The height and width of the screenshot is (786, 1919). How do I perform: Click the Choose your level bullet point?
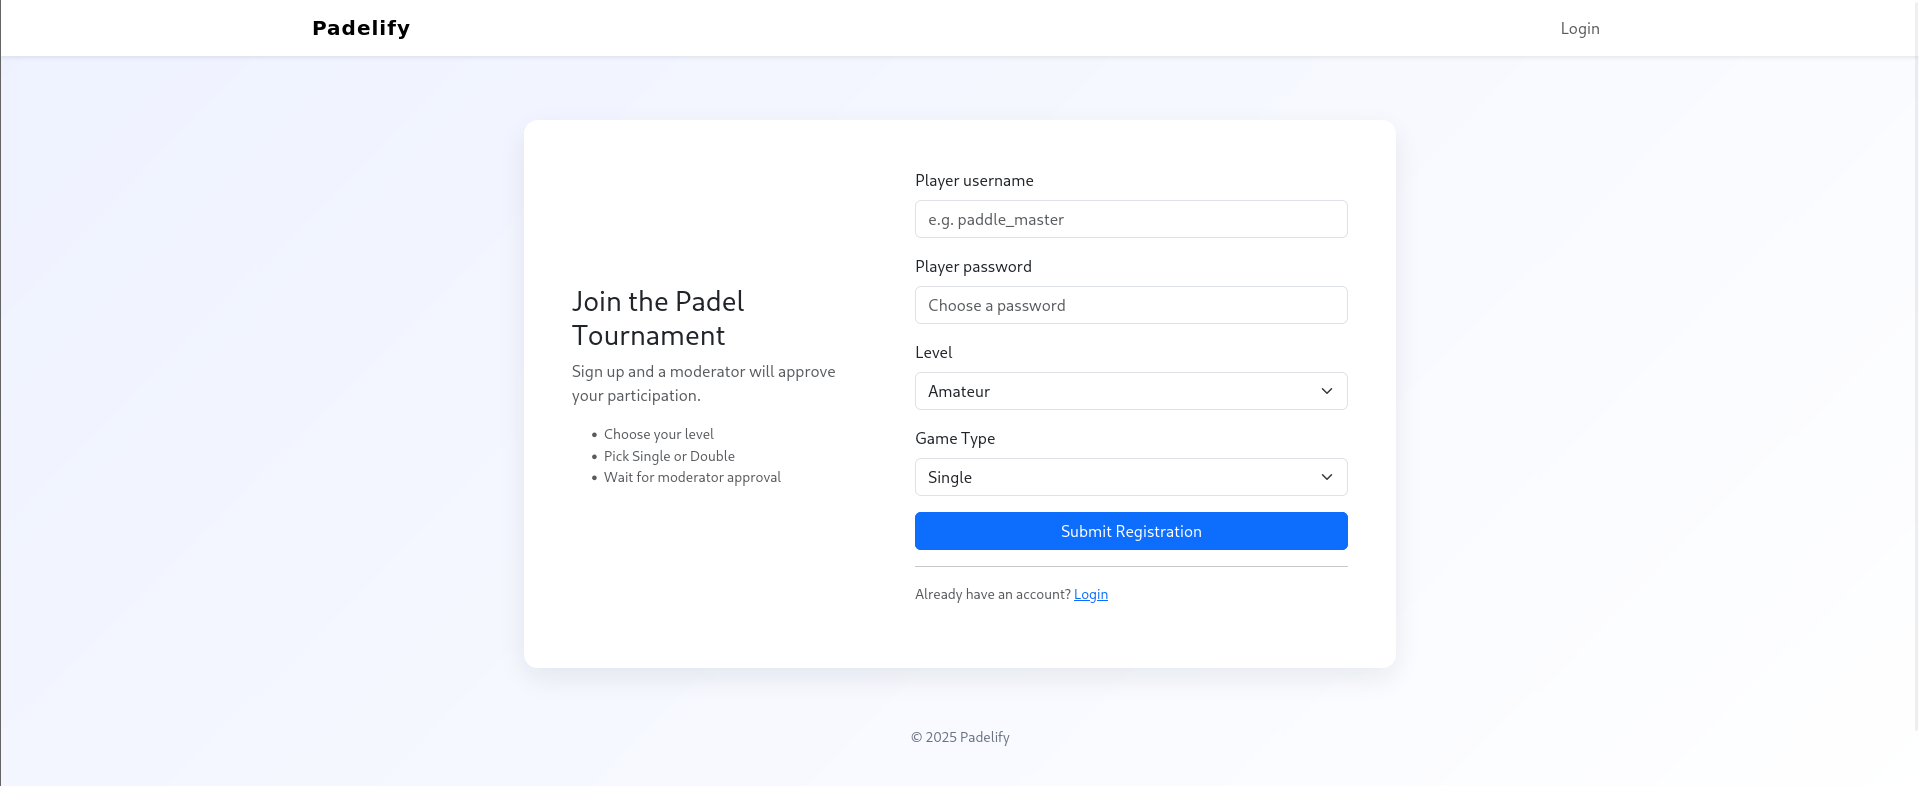(659, 434)
